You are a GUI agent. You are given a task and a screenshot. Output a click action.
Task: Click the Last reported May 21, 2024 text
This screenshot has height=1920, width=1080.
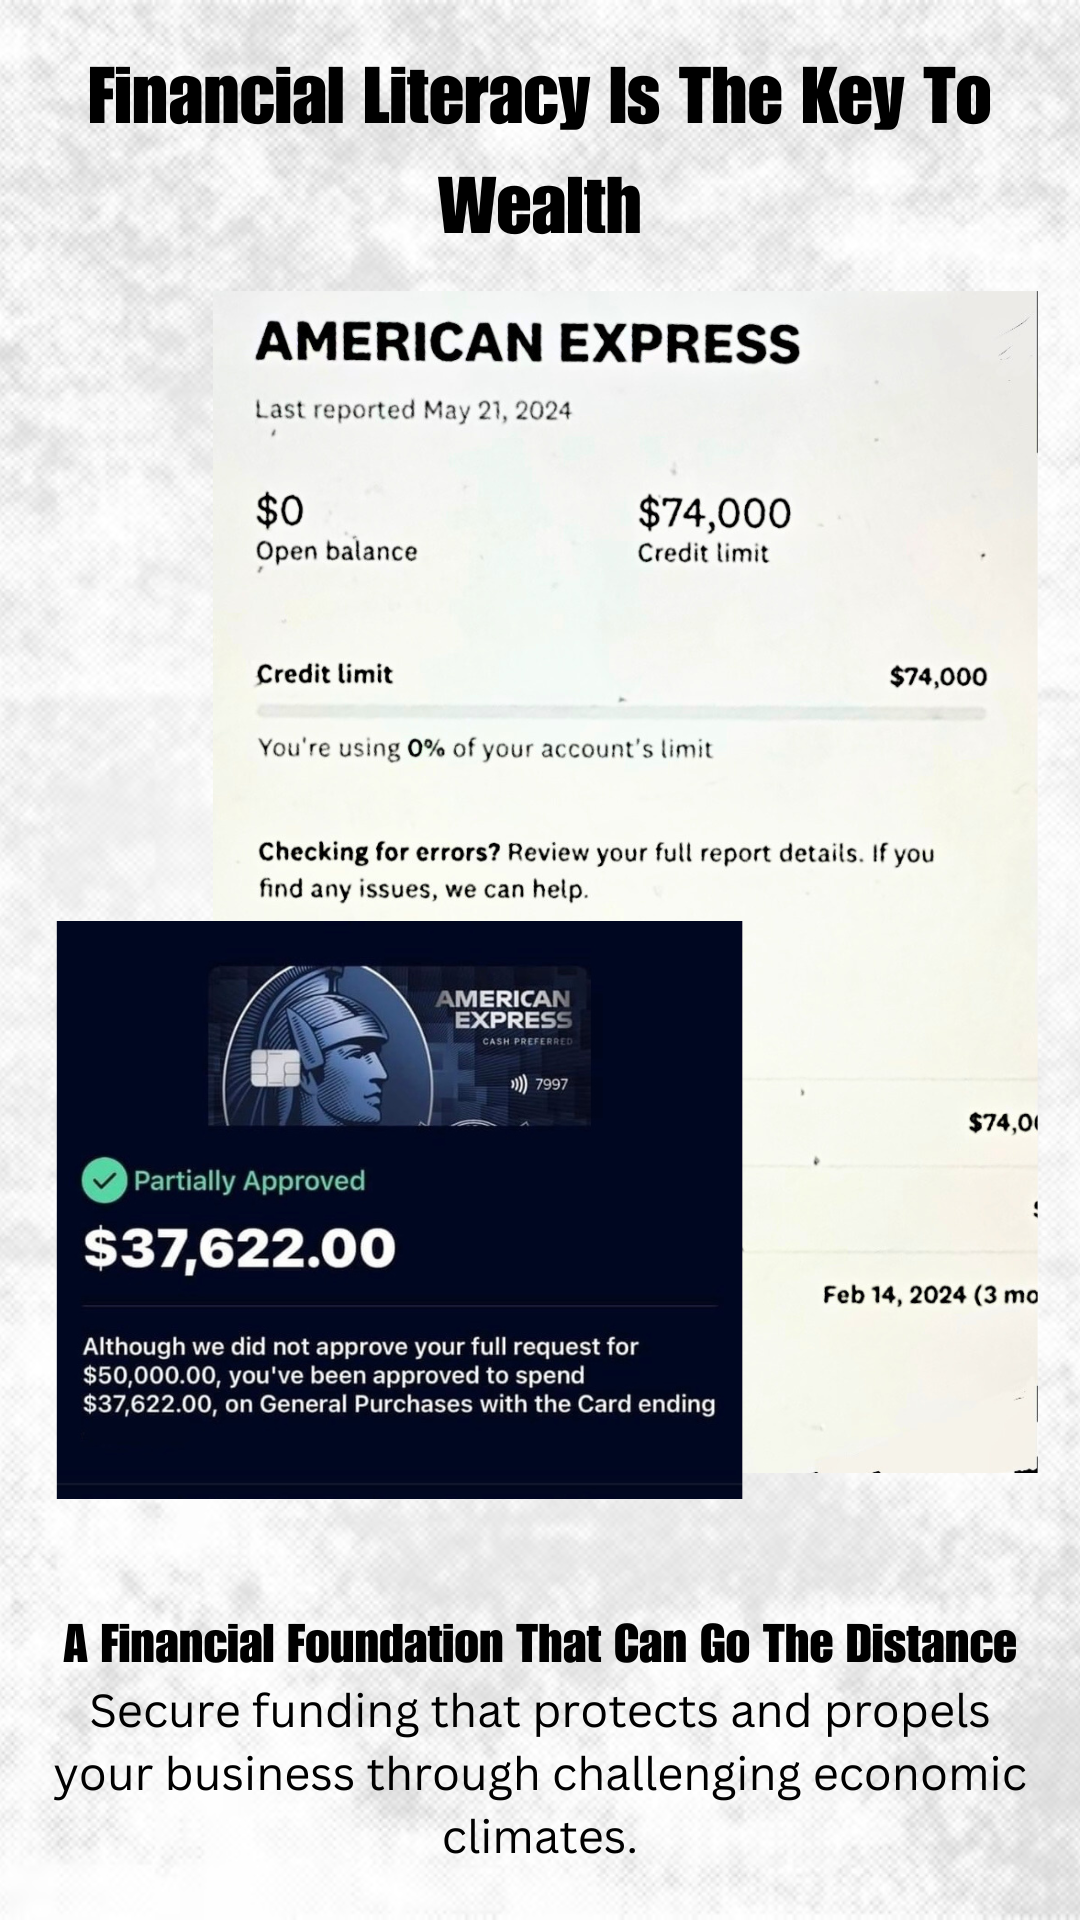pos(413,410)
